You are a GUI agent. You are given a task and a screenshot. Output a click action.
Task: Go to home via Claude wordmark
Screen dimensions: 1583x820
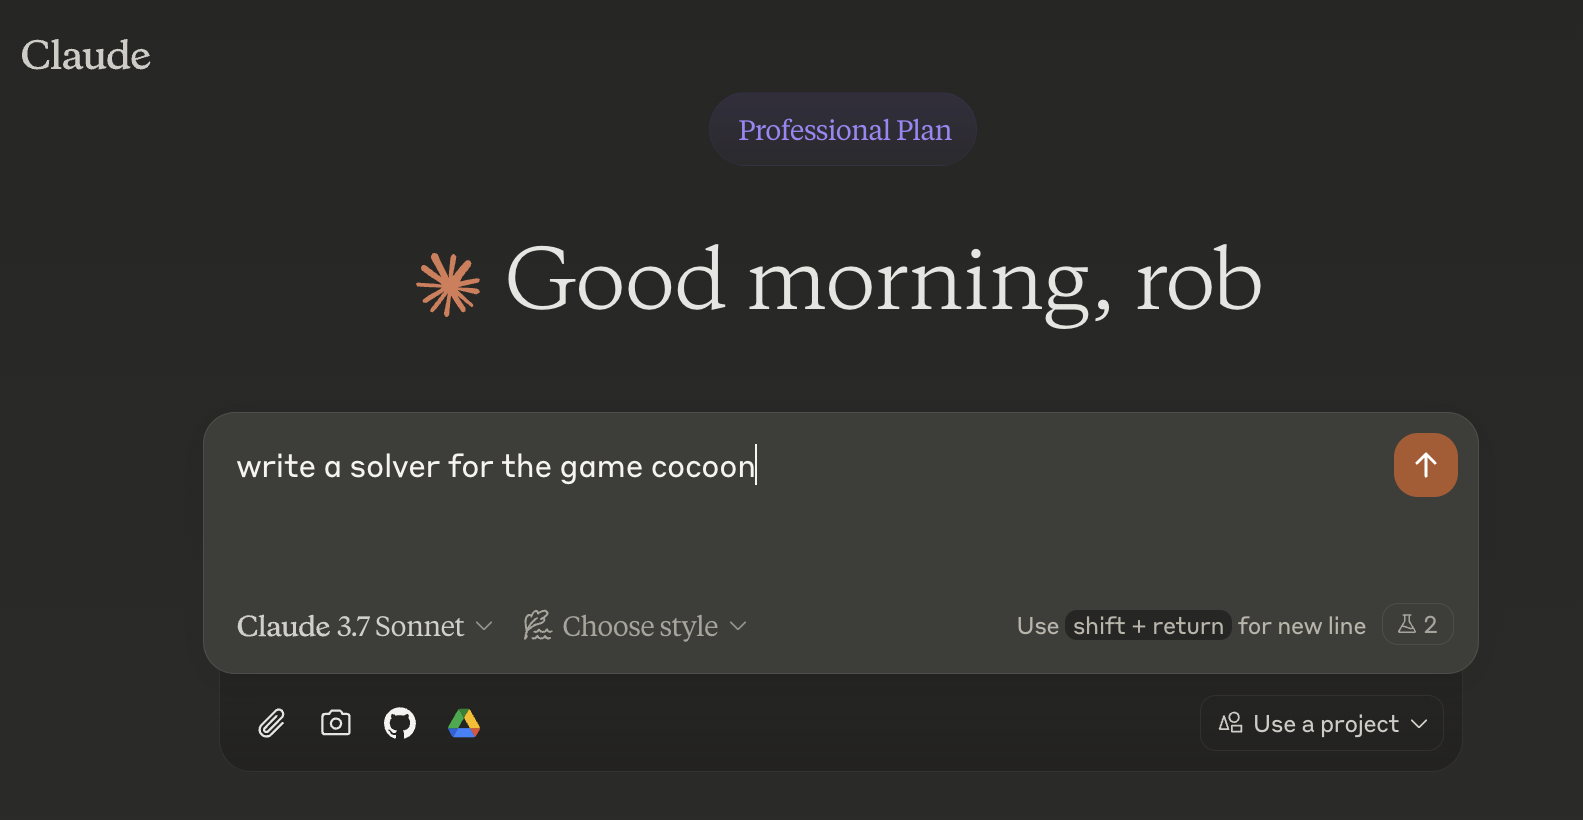pyautogui.click(x=86, y=56)
